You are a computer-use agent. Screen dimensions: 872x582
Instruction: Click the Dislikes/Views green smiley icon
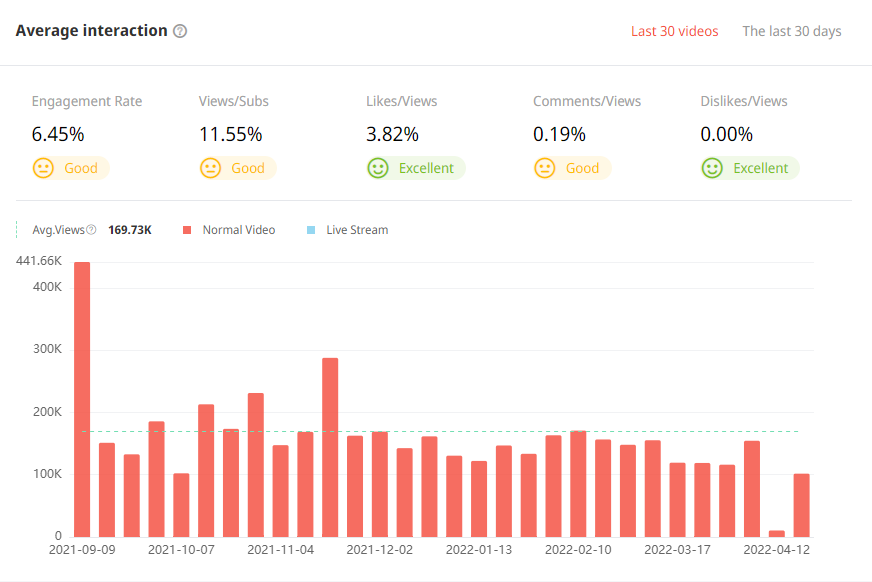pos(712,168)
